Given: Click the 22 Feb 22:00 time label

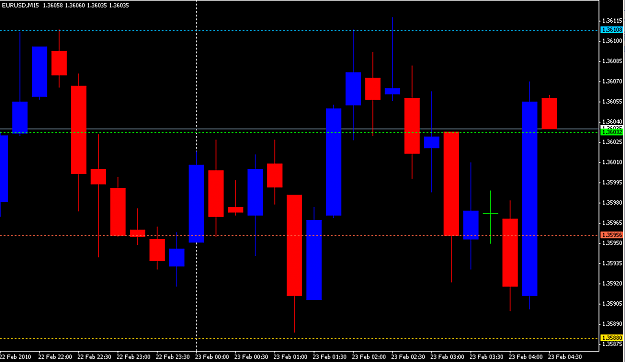Looking at the screenshot, I should tap(55, 356).
